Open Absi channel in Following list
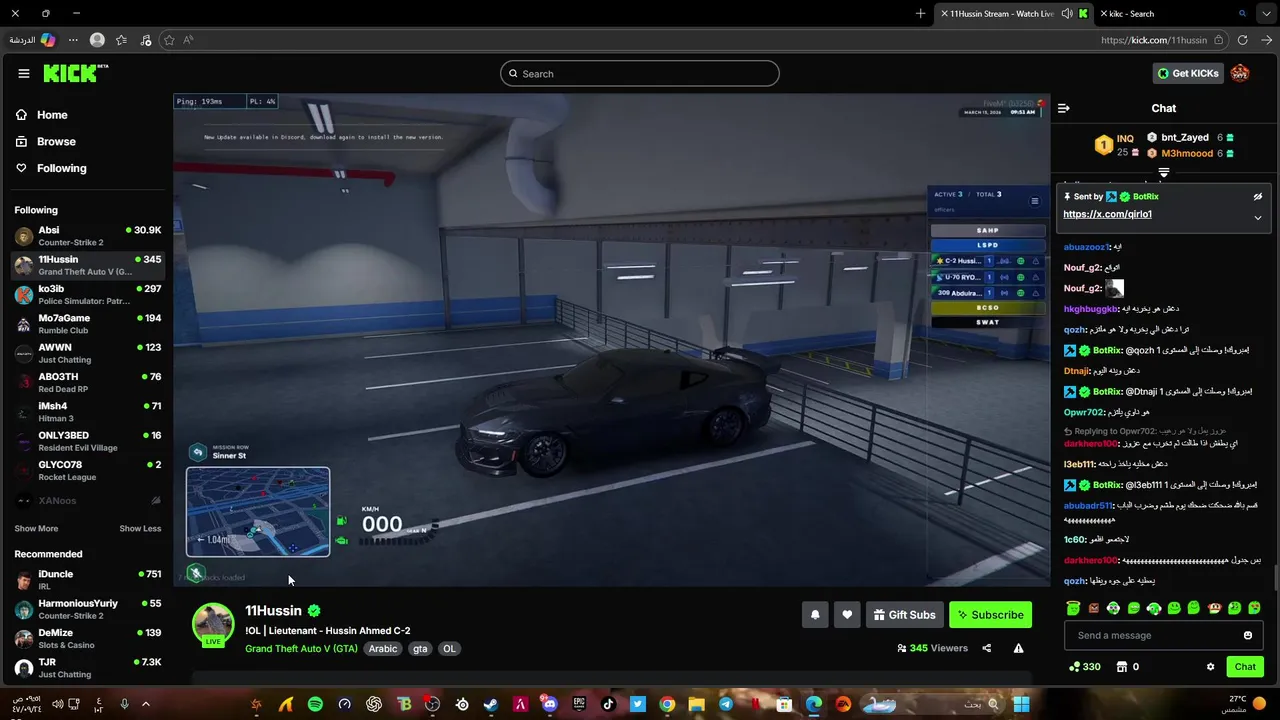 click(88, 236)
